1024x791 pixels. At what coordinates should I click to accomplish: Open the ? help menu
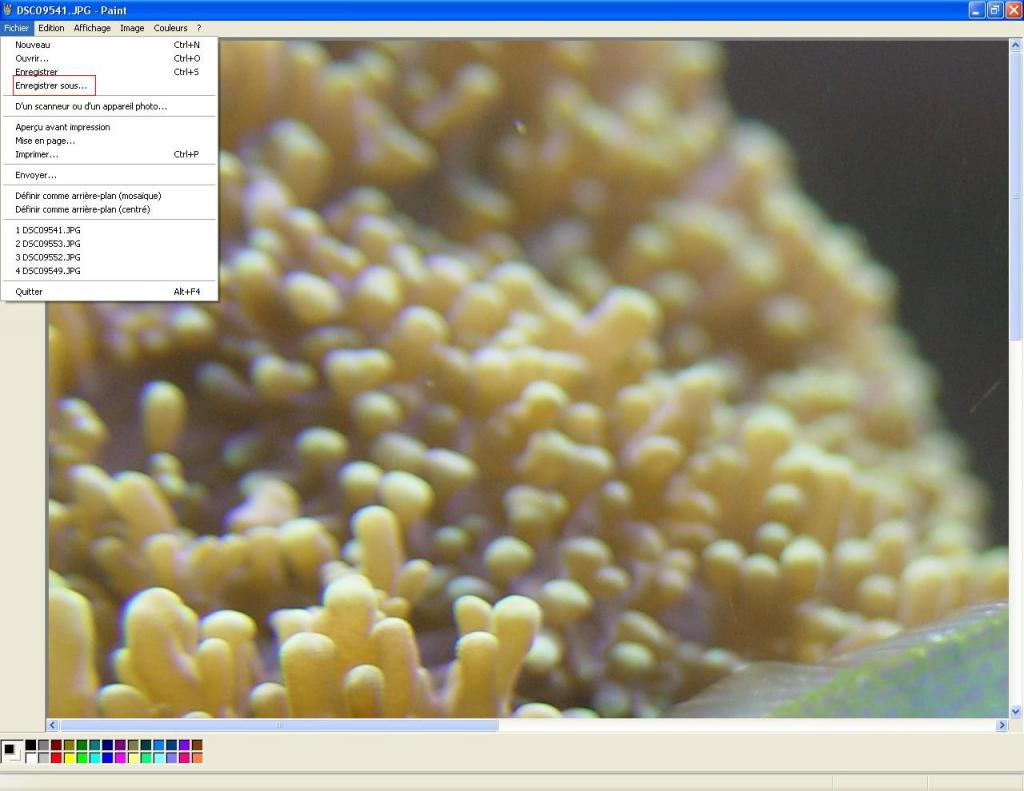(199, 28)
